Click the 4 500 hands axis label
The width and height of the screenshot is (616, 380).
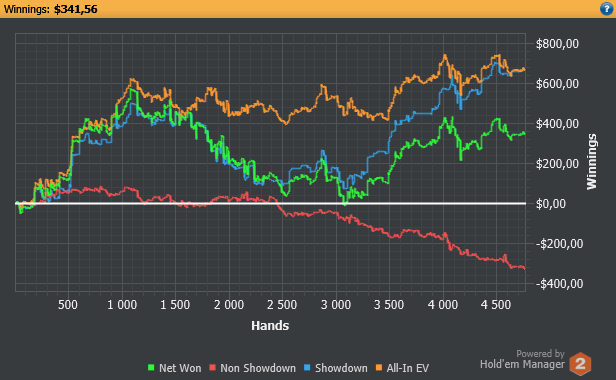click(496, 305)
